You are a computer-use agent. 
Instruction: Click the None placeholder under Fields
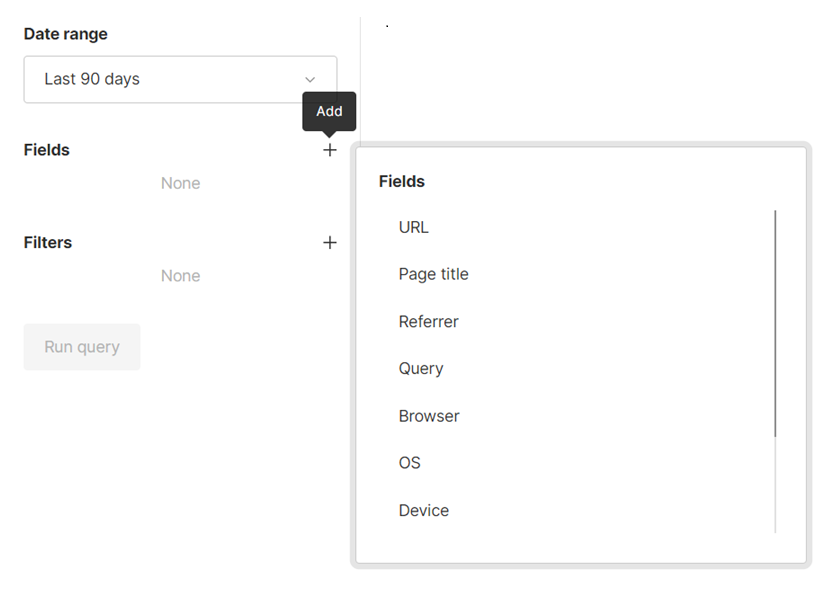[181, 184]
